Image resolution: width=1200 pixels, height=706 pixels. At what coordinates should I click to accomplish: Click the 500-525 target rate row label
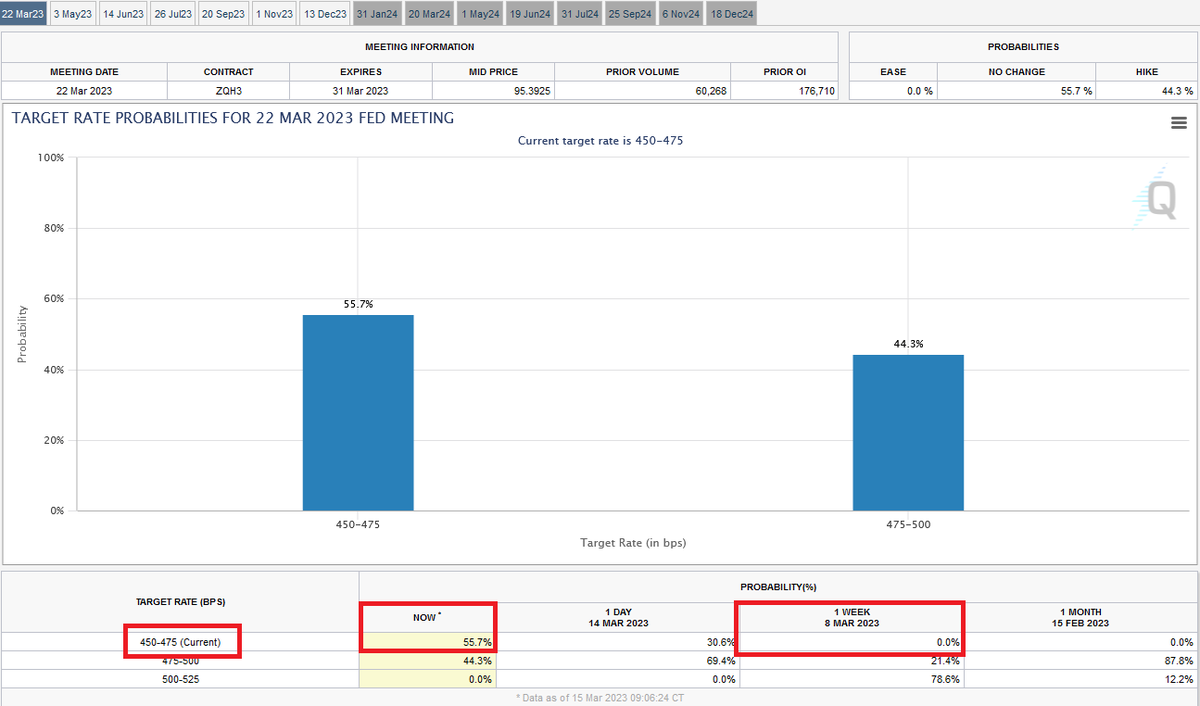coord(180,679)
